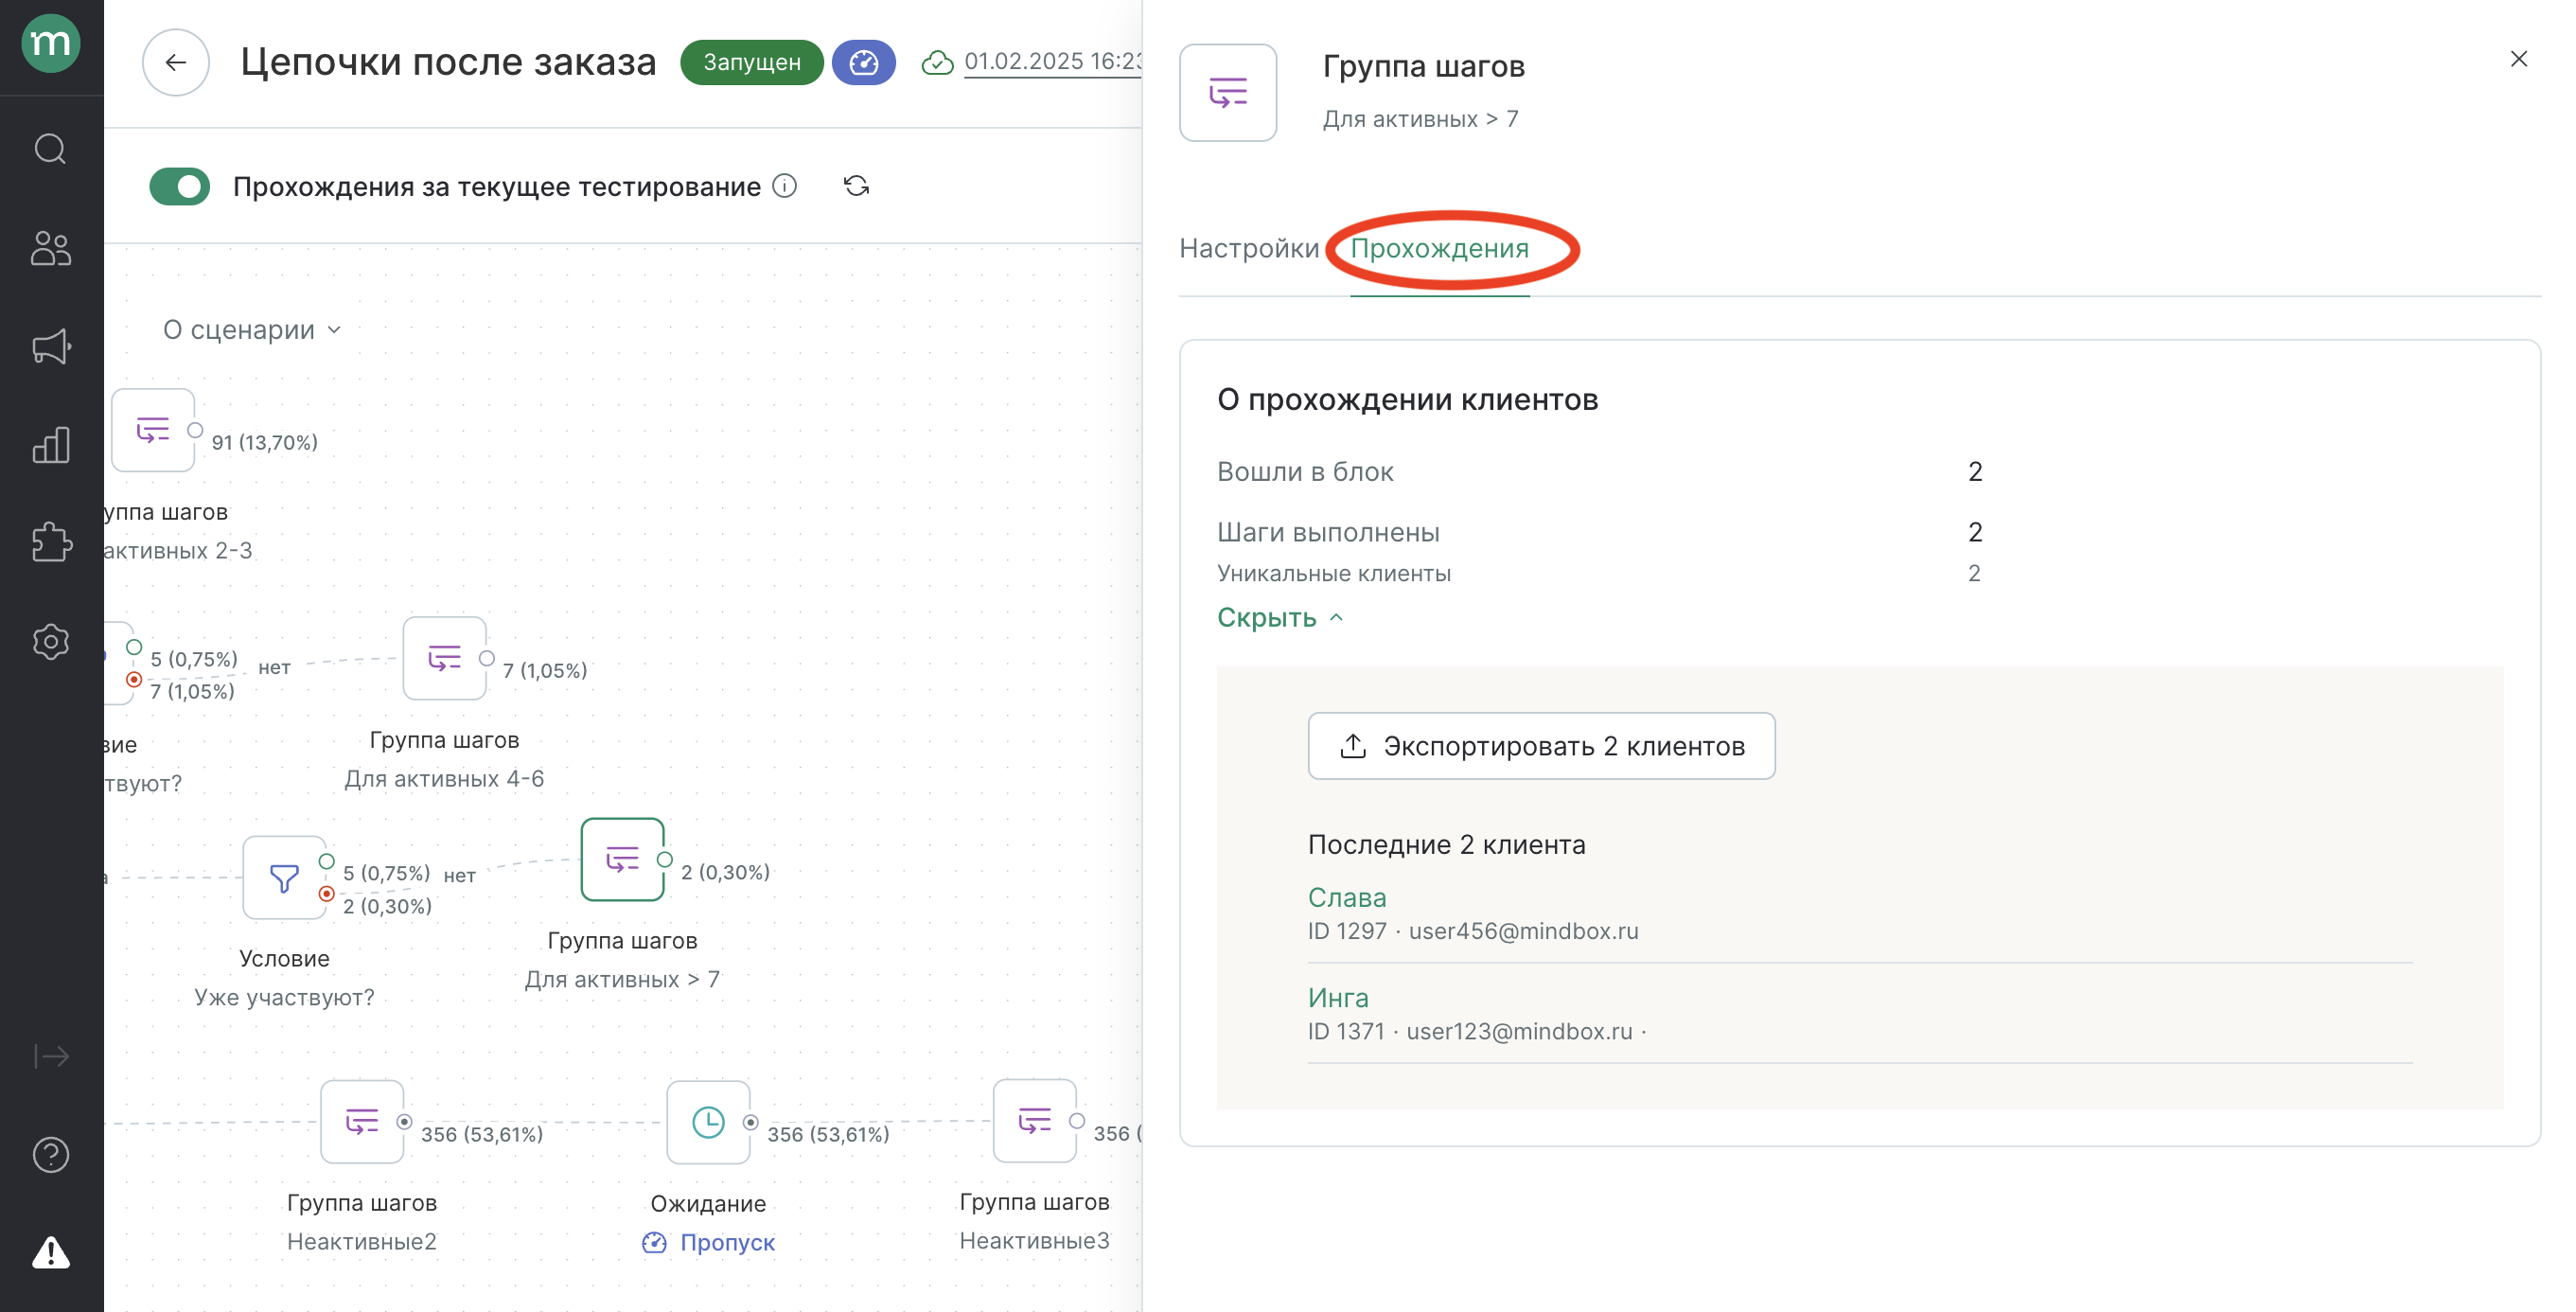This screenshot has width=2576, height=1312.
Task: Click 'Вошли в блок' row label
Action: [x=1305, y=472]
